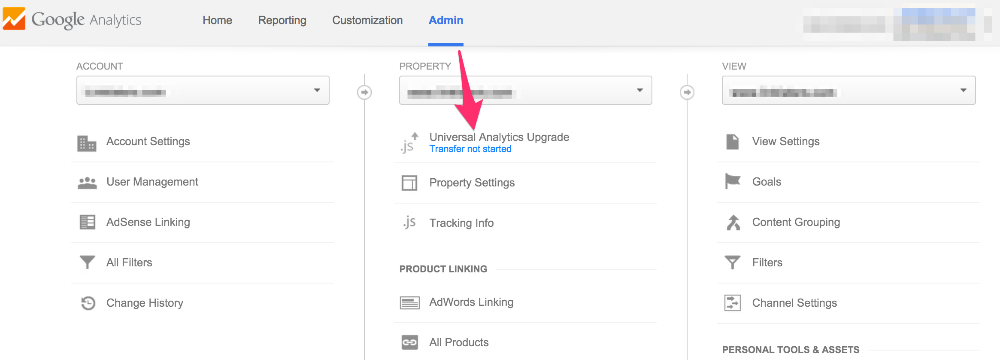The height and width of the screenshot is (360, 1000).
Task: Open Property Settings
Action: pyautogui.click(x=472, y=183)
